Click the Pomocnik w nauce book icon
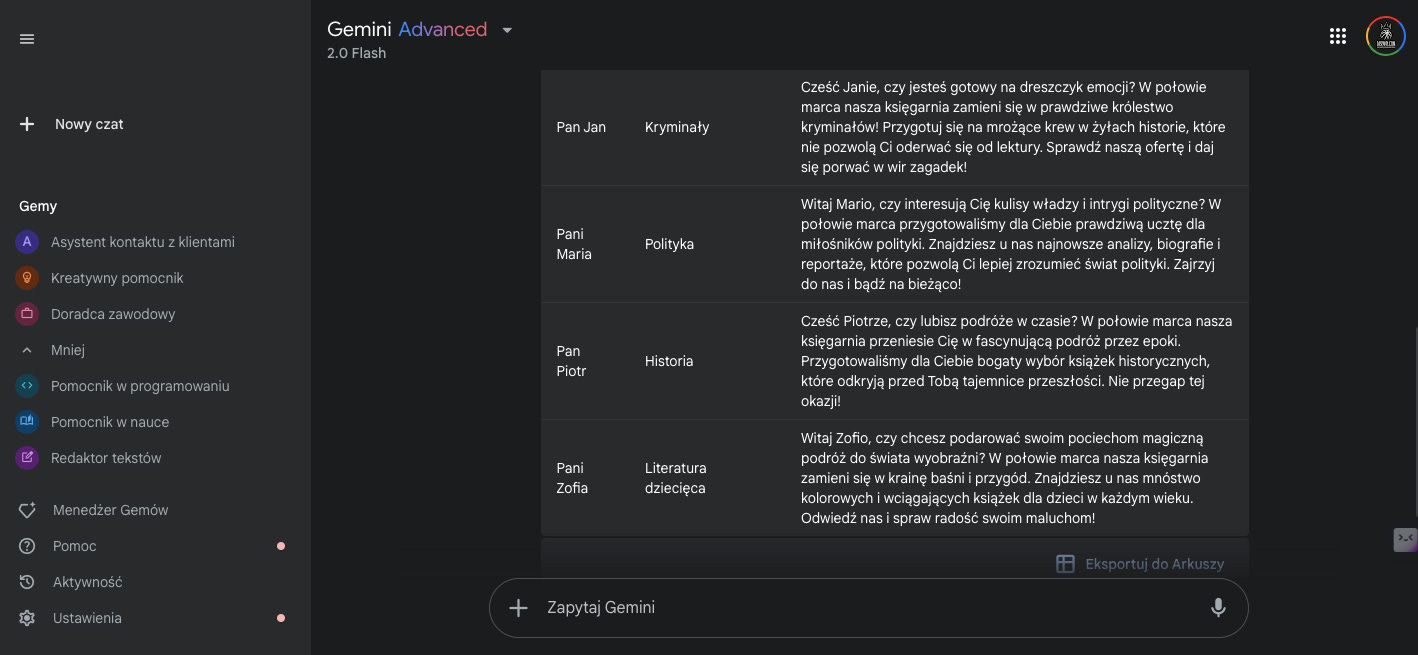Screen dimensions: 1418x655 [x=27, y=422]
